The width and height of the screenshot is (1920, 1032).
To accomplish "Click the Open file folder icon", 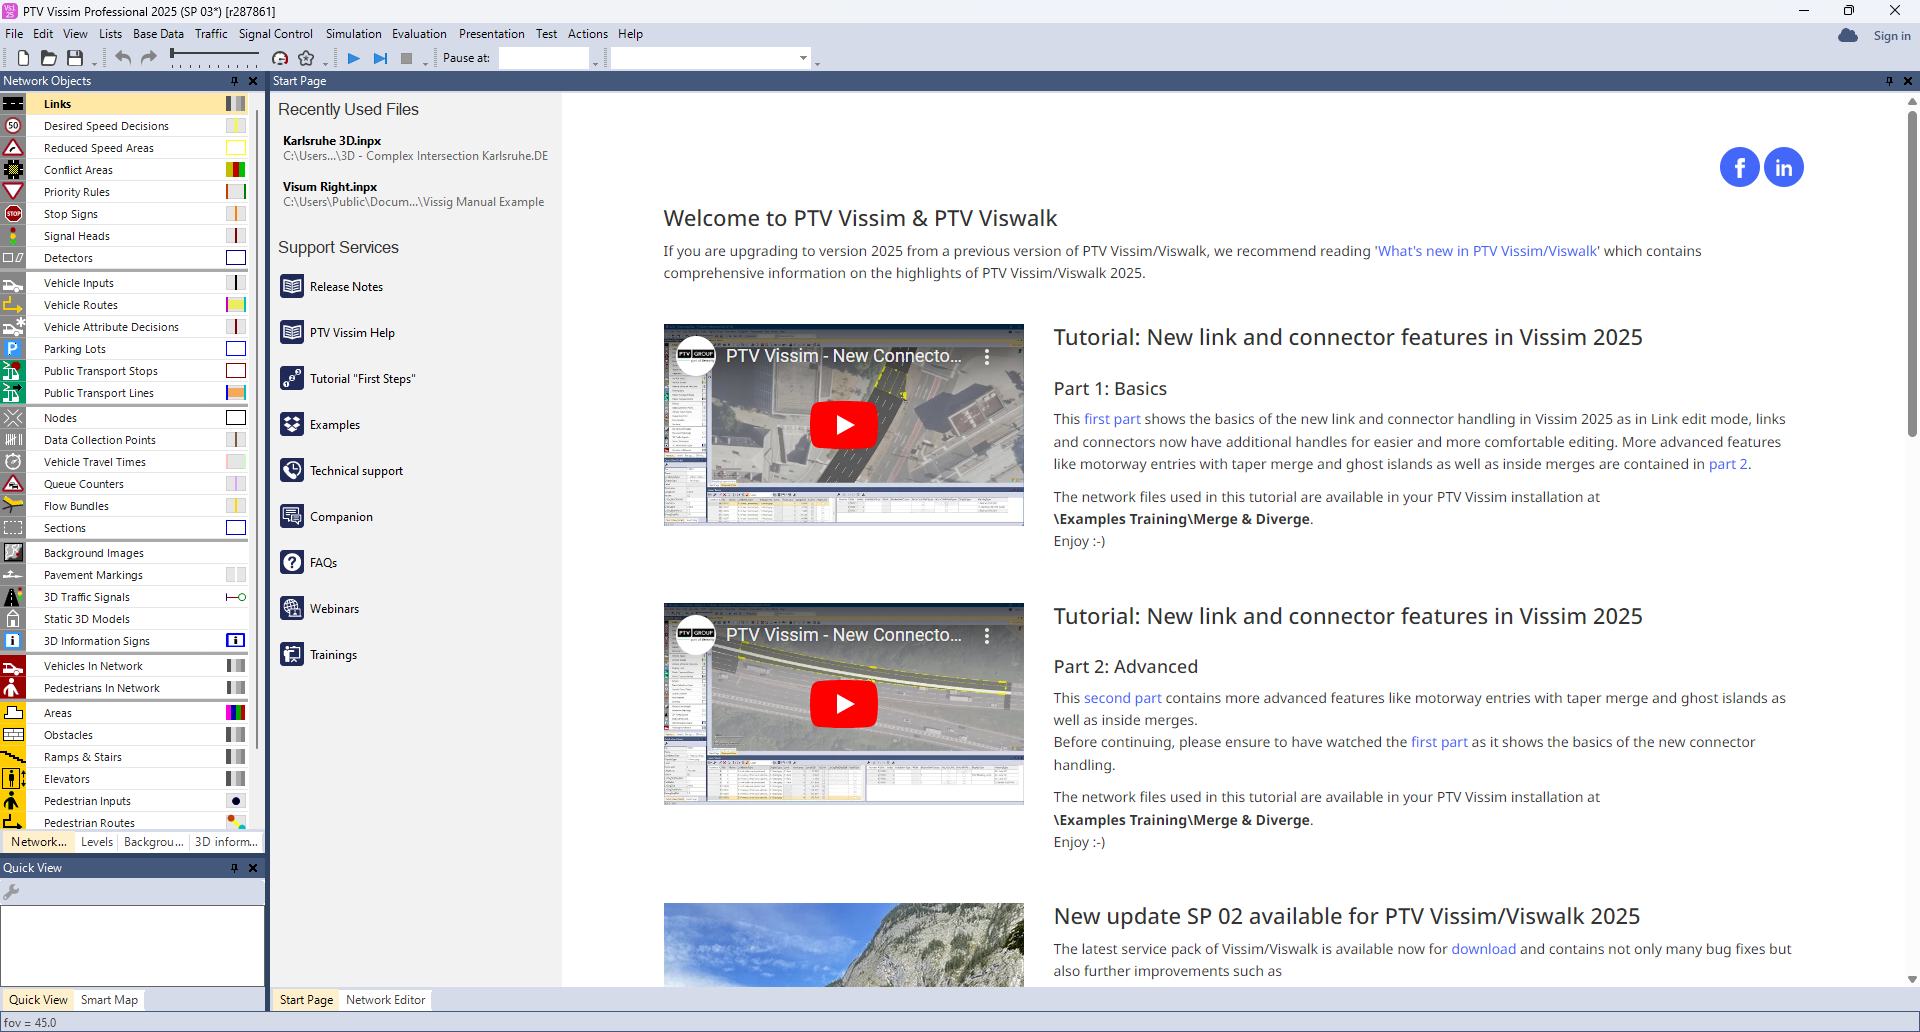I will (x=48, y=58).
